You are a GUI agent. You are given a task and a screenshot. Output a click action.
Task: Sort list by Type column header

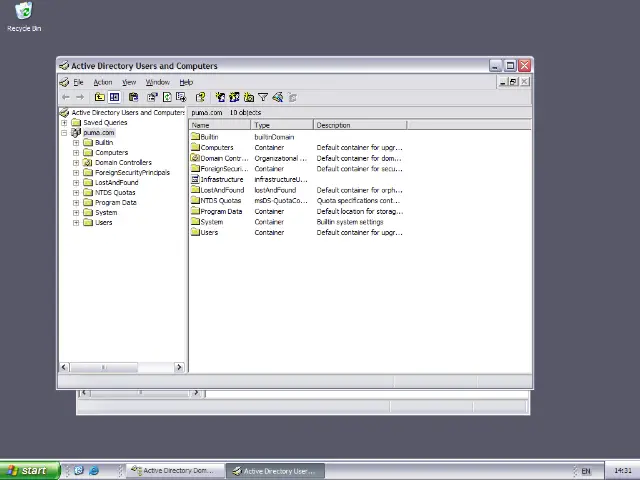click(x=282, y=125)
